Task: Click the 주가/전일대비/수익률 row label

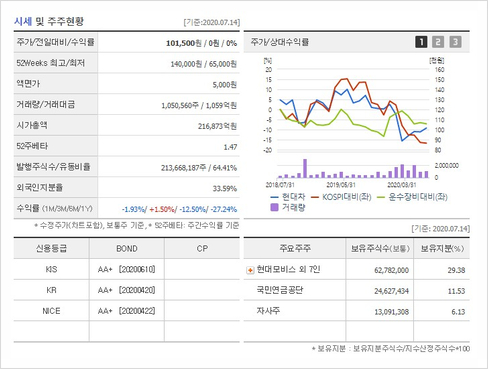Action: tap(56, 42)
